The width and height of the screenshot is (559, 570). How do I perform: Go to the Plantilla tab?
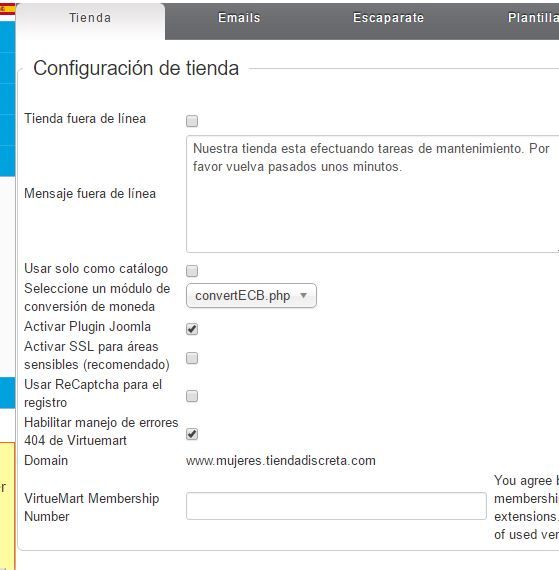[x=533, y=18]
